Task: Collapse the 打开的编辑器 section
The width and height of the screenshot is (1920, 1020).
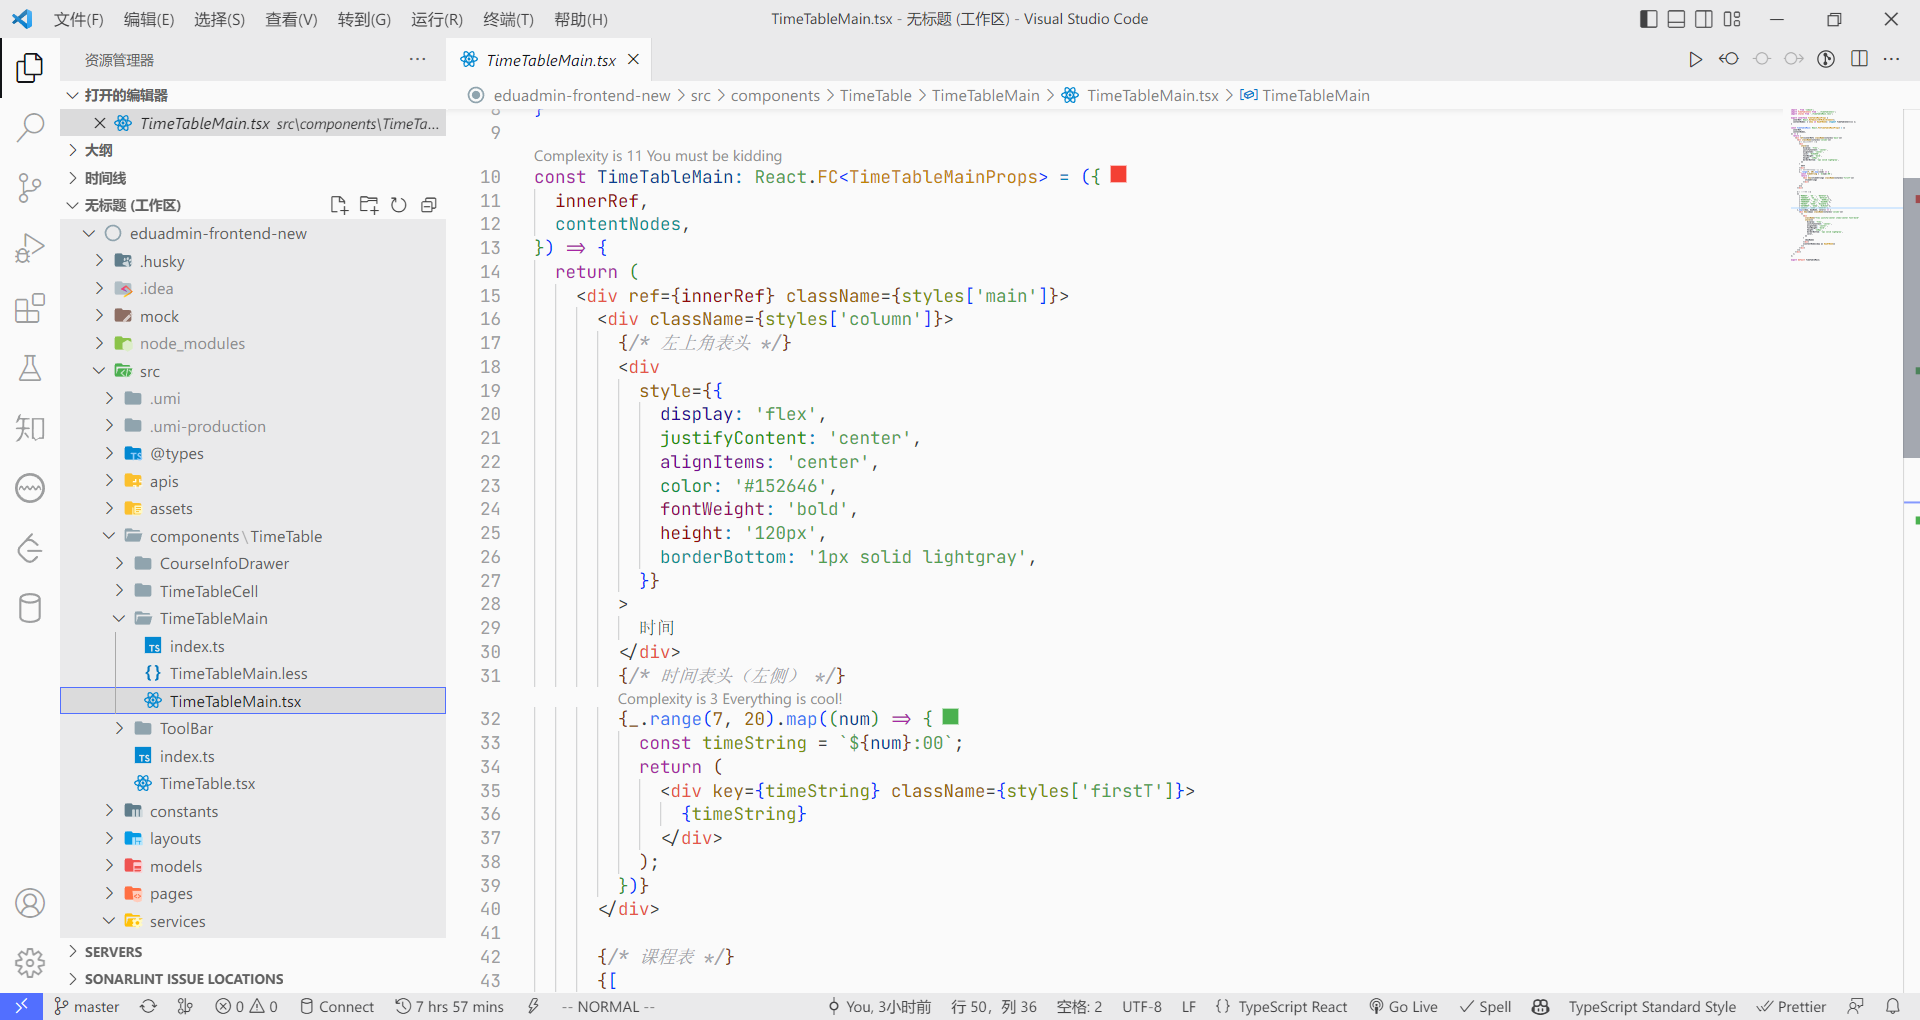Action: click(253, 95)
